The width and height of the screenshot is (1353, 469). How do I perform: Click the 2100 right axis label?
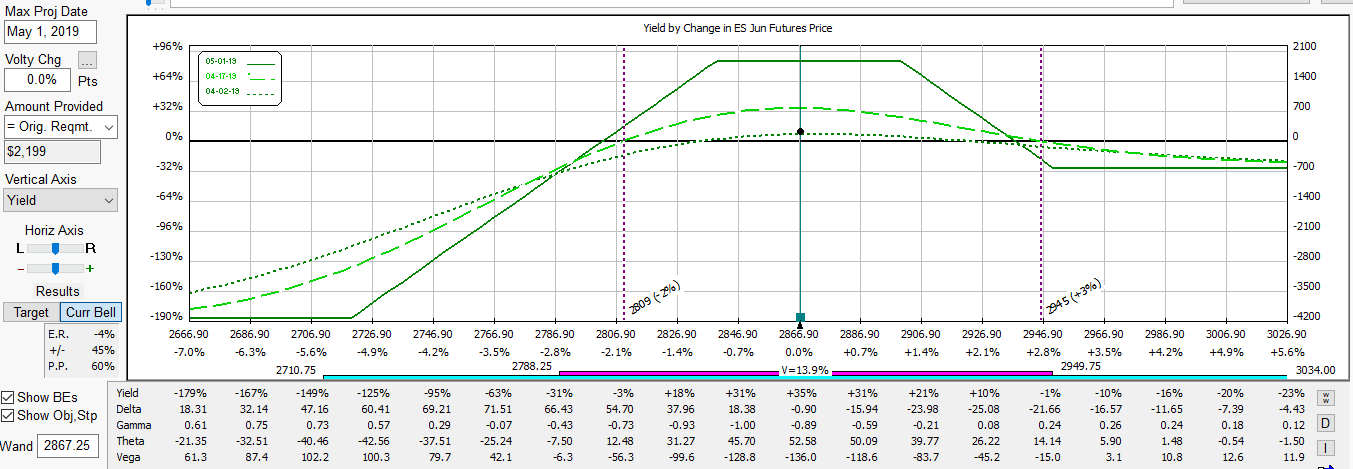point(1304,46)
